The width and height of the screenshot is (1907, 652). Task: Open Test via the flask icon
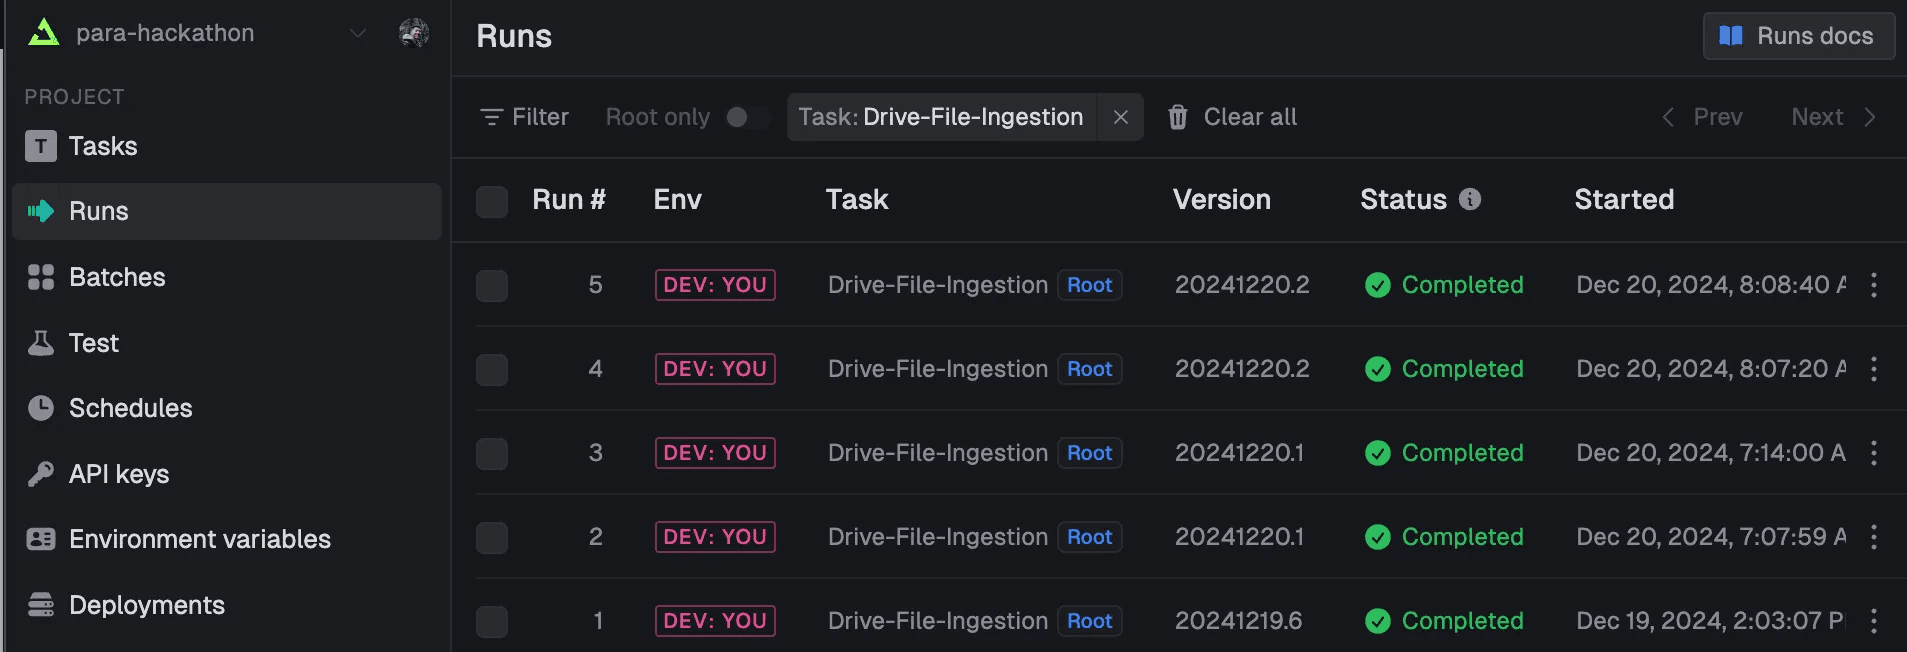click(x=41, y=343)
